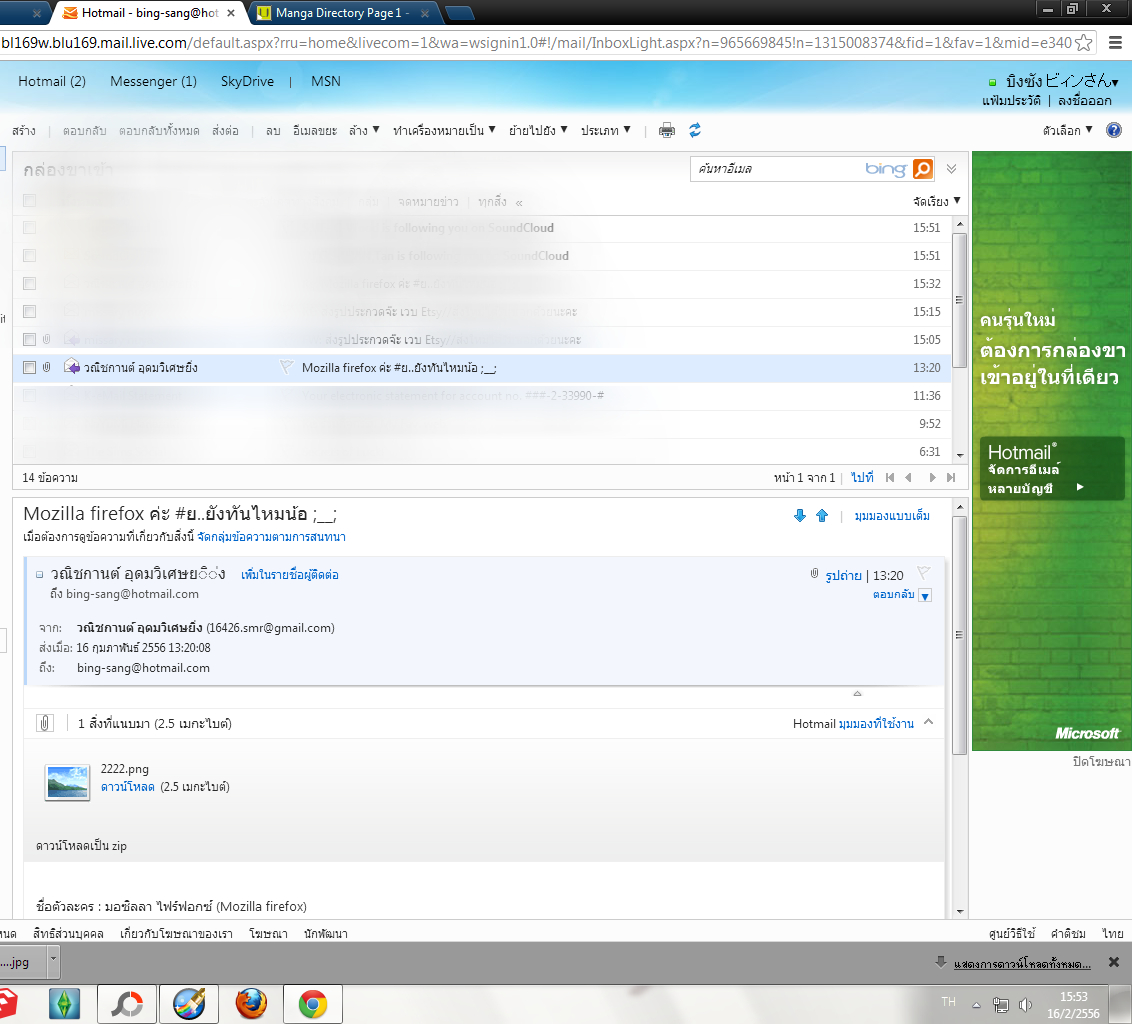Select the checkbox of the 15:05 message
This screenshot has height=1024, width=1132.
[x=30, y=339]
